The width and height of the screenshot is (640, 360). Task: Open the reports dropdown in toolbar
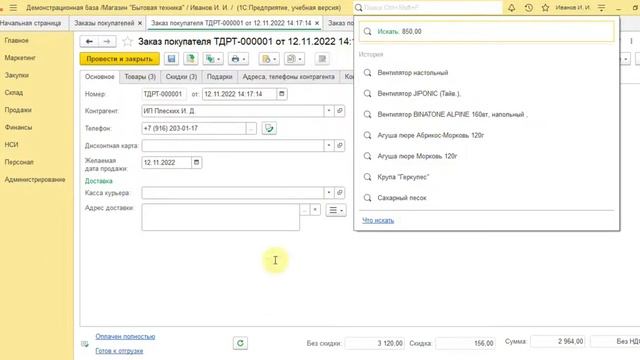(x=269, y=59)
